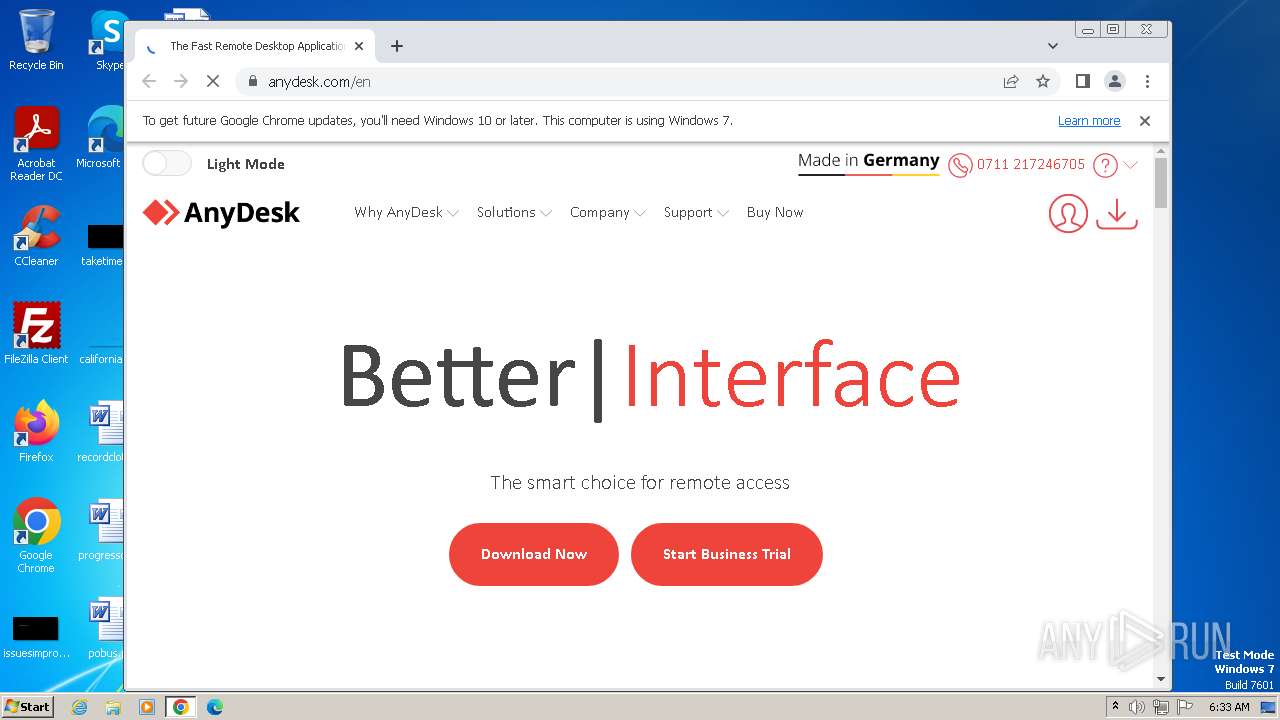
Task: Open Internet Explorer in taskbar
Action: pyautogui.click(x=80, y=707)
